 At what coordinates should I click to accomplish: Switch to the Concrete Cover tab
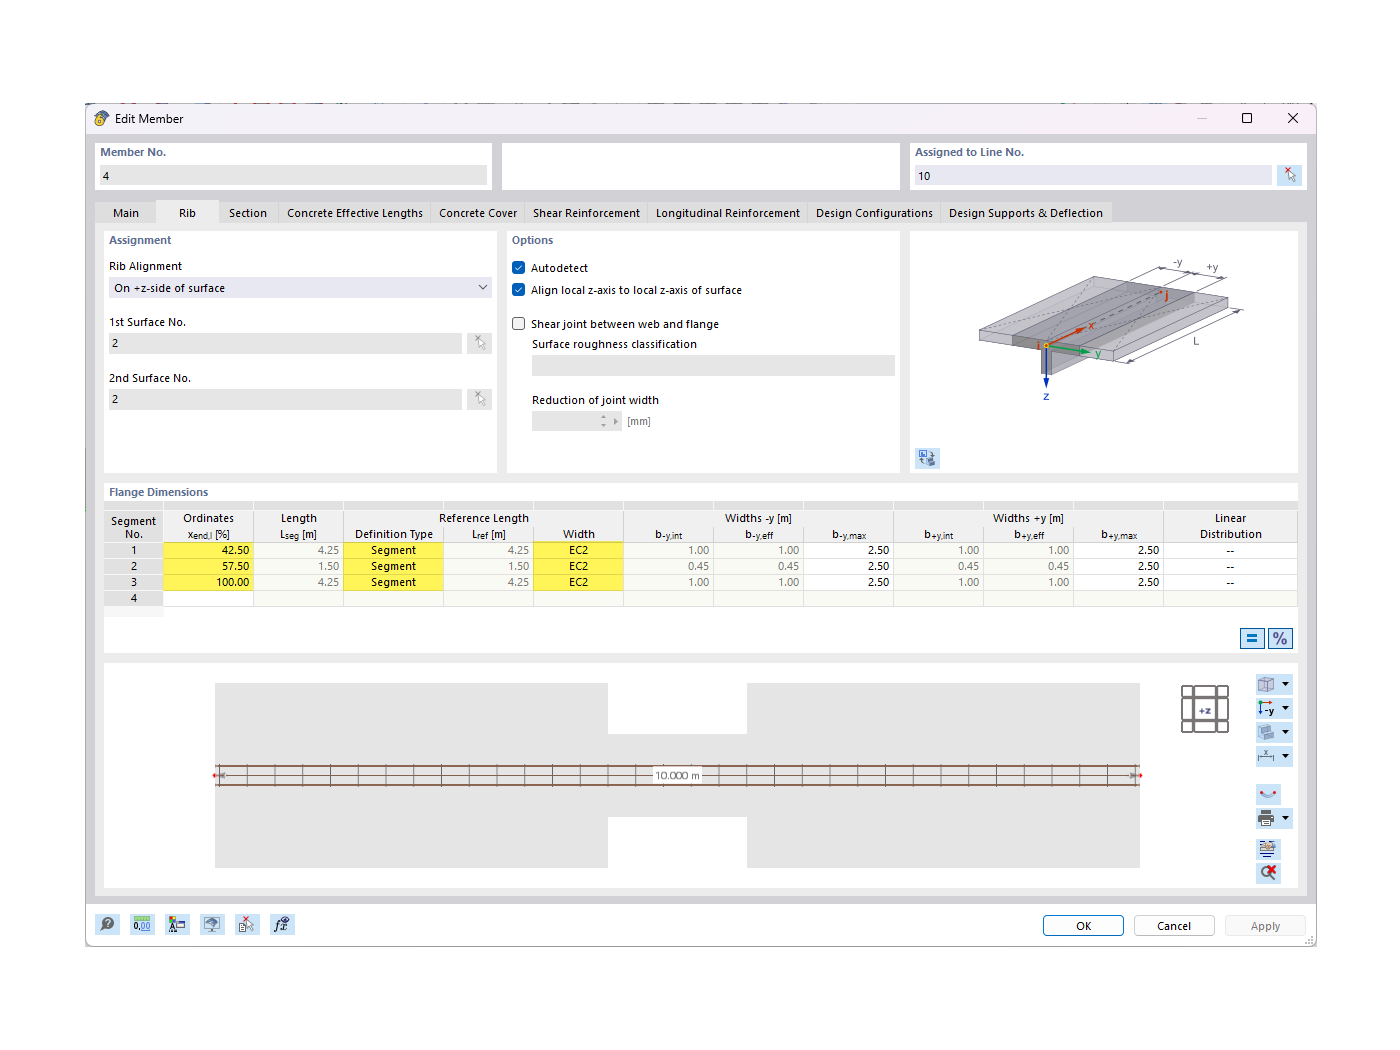click(477, 212)
